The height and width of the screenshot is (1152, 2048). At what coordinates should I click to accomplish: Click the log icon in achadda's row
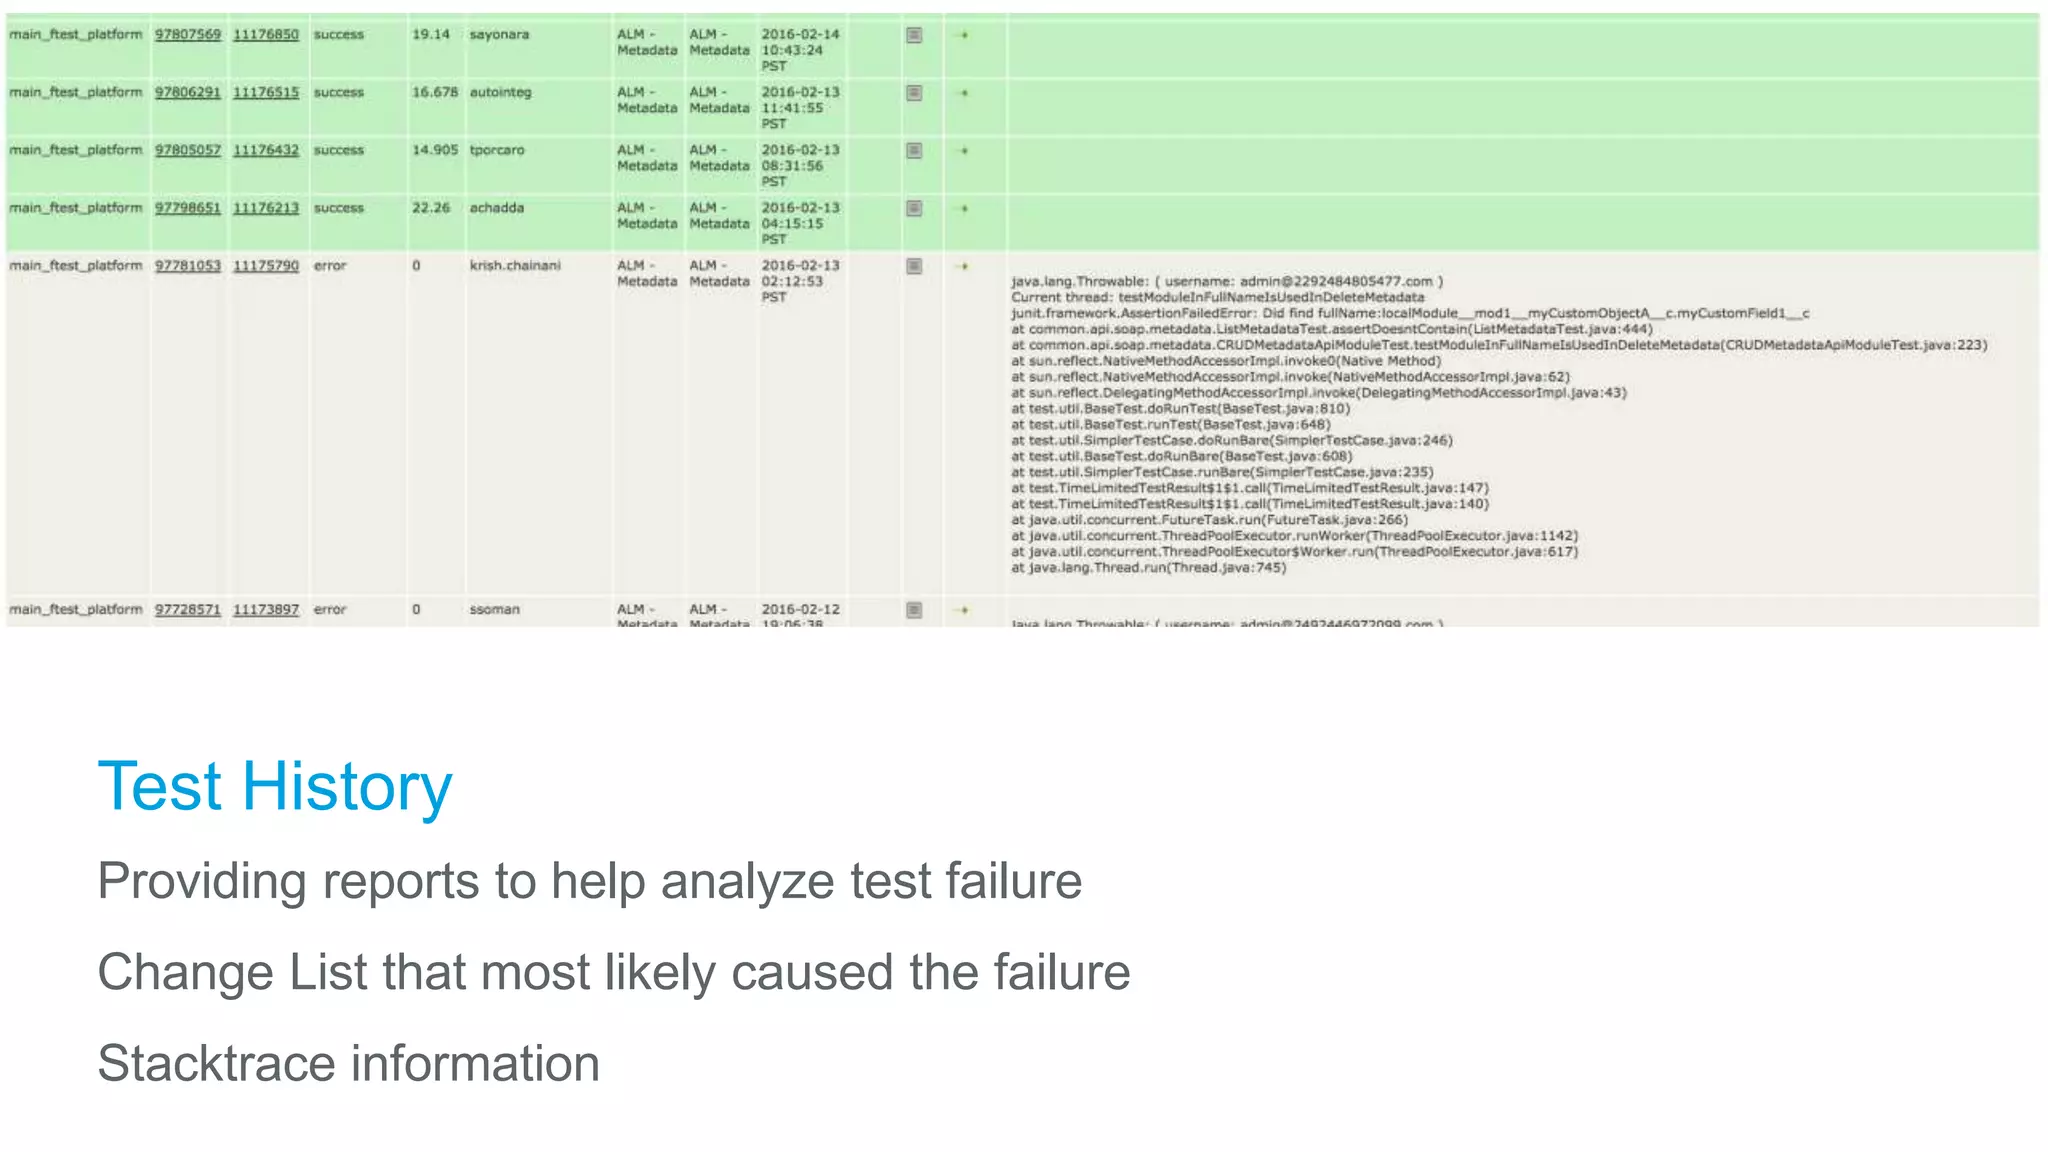pos(914,209)
